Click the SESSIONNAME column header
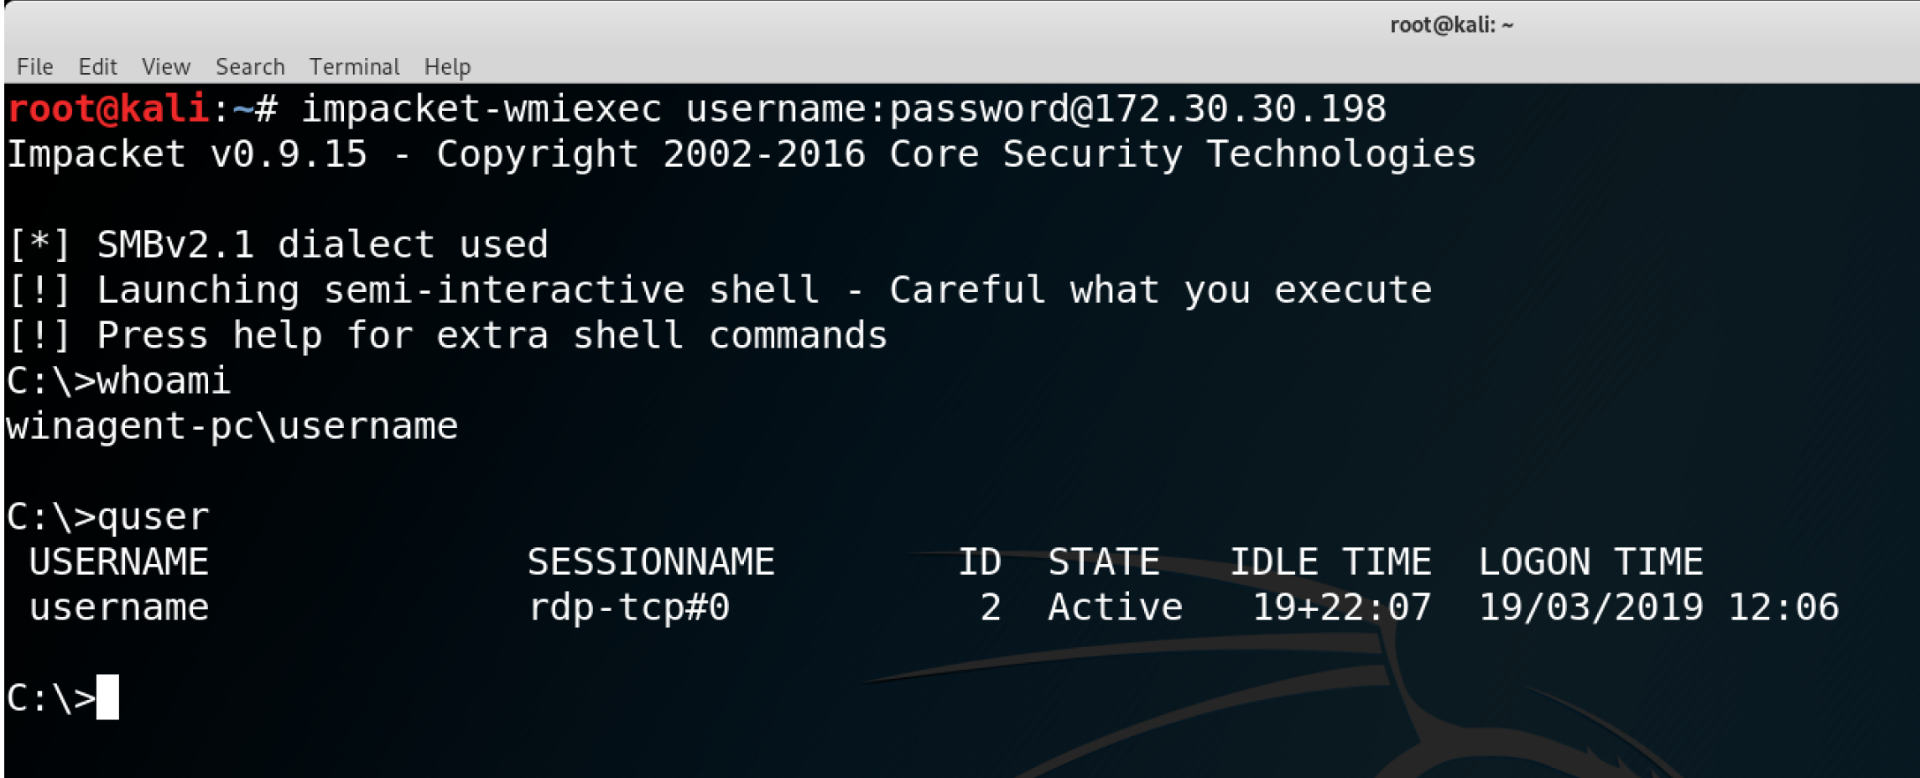The height and width of the screenshot is (778, 1920). click(x=651, y=562)
